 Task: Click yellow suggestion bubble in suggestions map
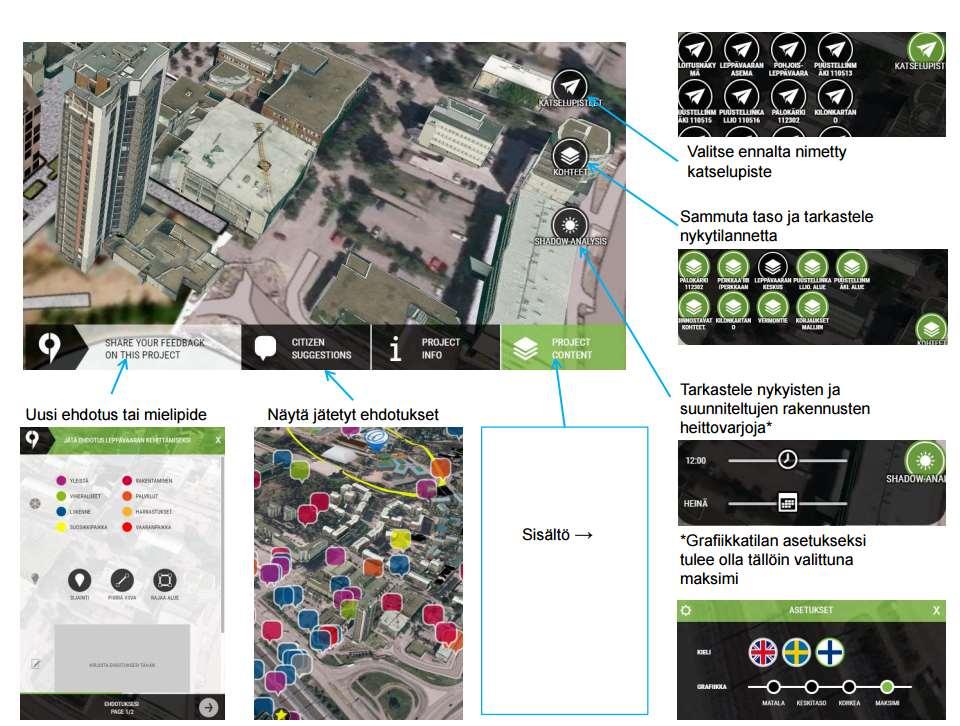click(x=400, y=539)
